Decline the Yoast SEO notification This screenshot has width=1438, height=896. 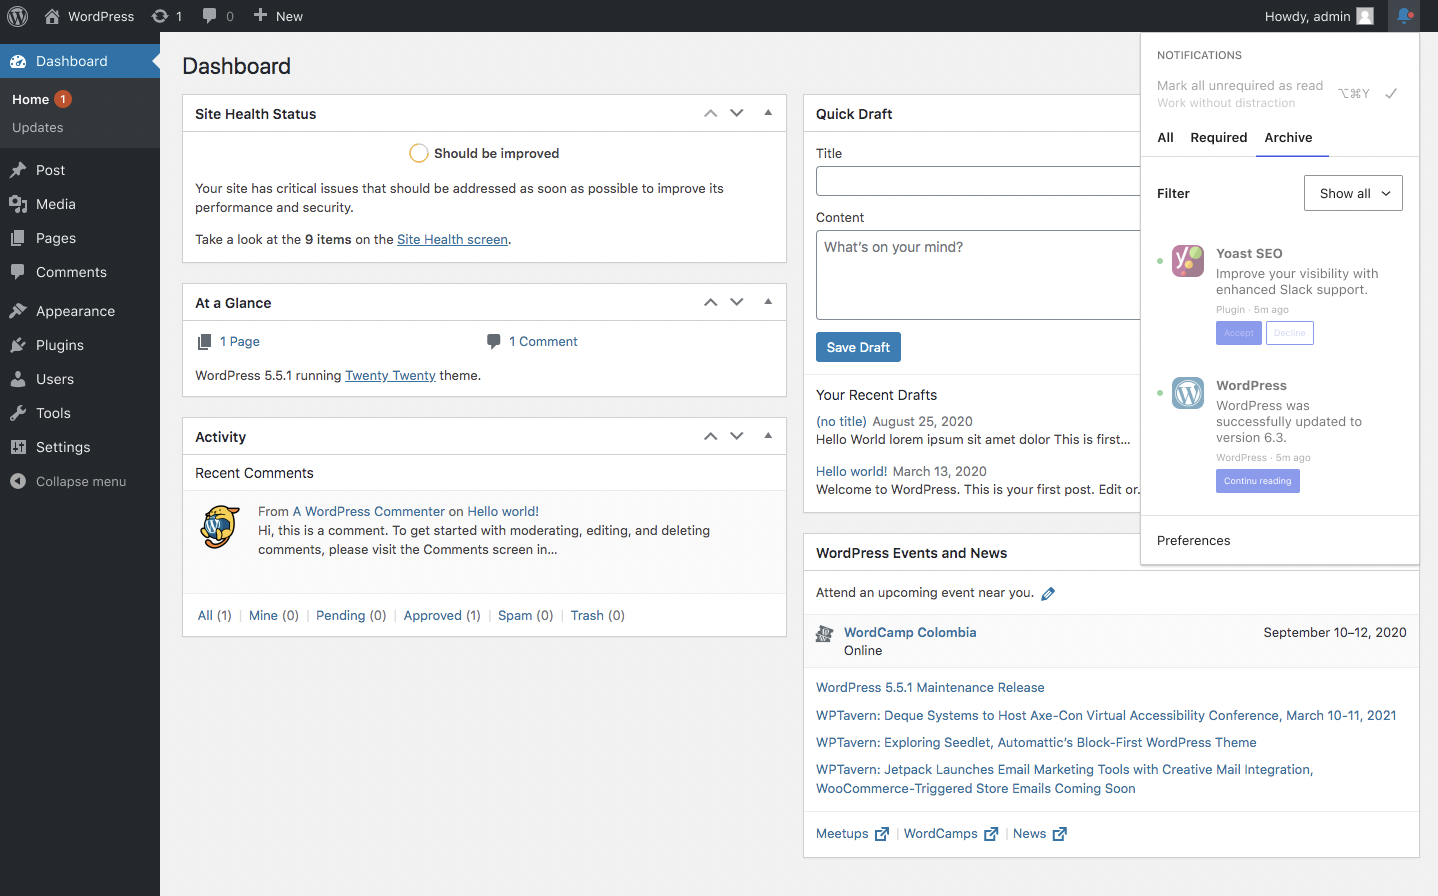pyautogui.click(x=1290, y=333)
